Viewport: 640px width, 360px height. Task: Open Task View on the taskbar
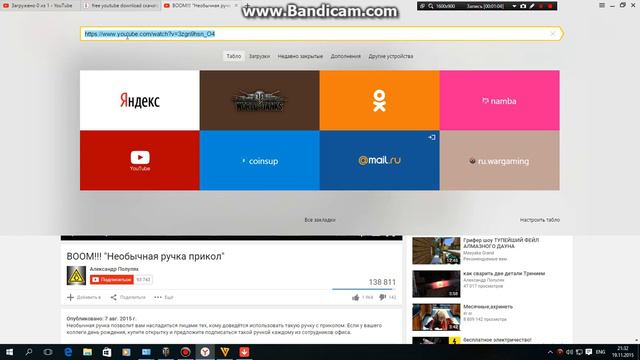pos(48,352)
